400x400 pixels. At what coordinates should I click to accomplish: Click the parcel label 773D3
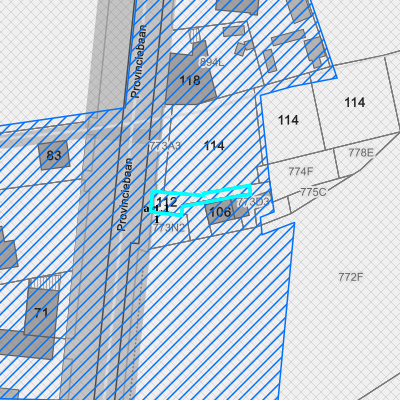[254, 202]
